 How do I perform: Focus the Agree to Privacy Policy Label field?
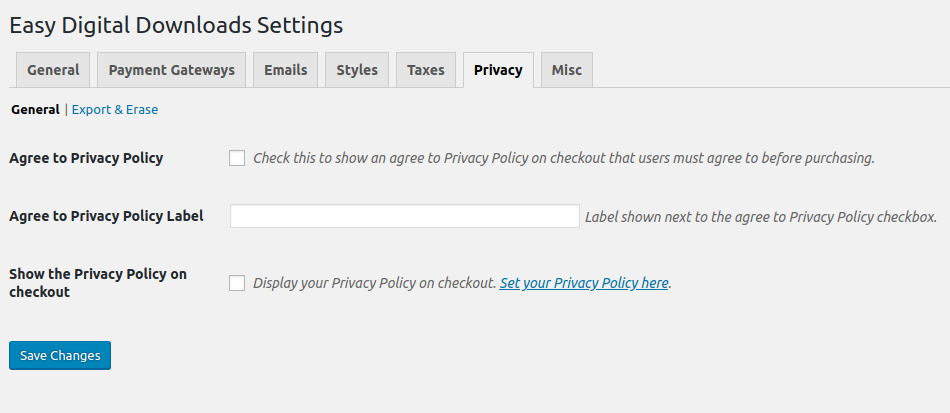click(x=404, y=216)
